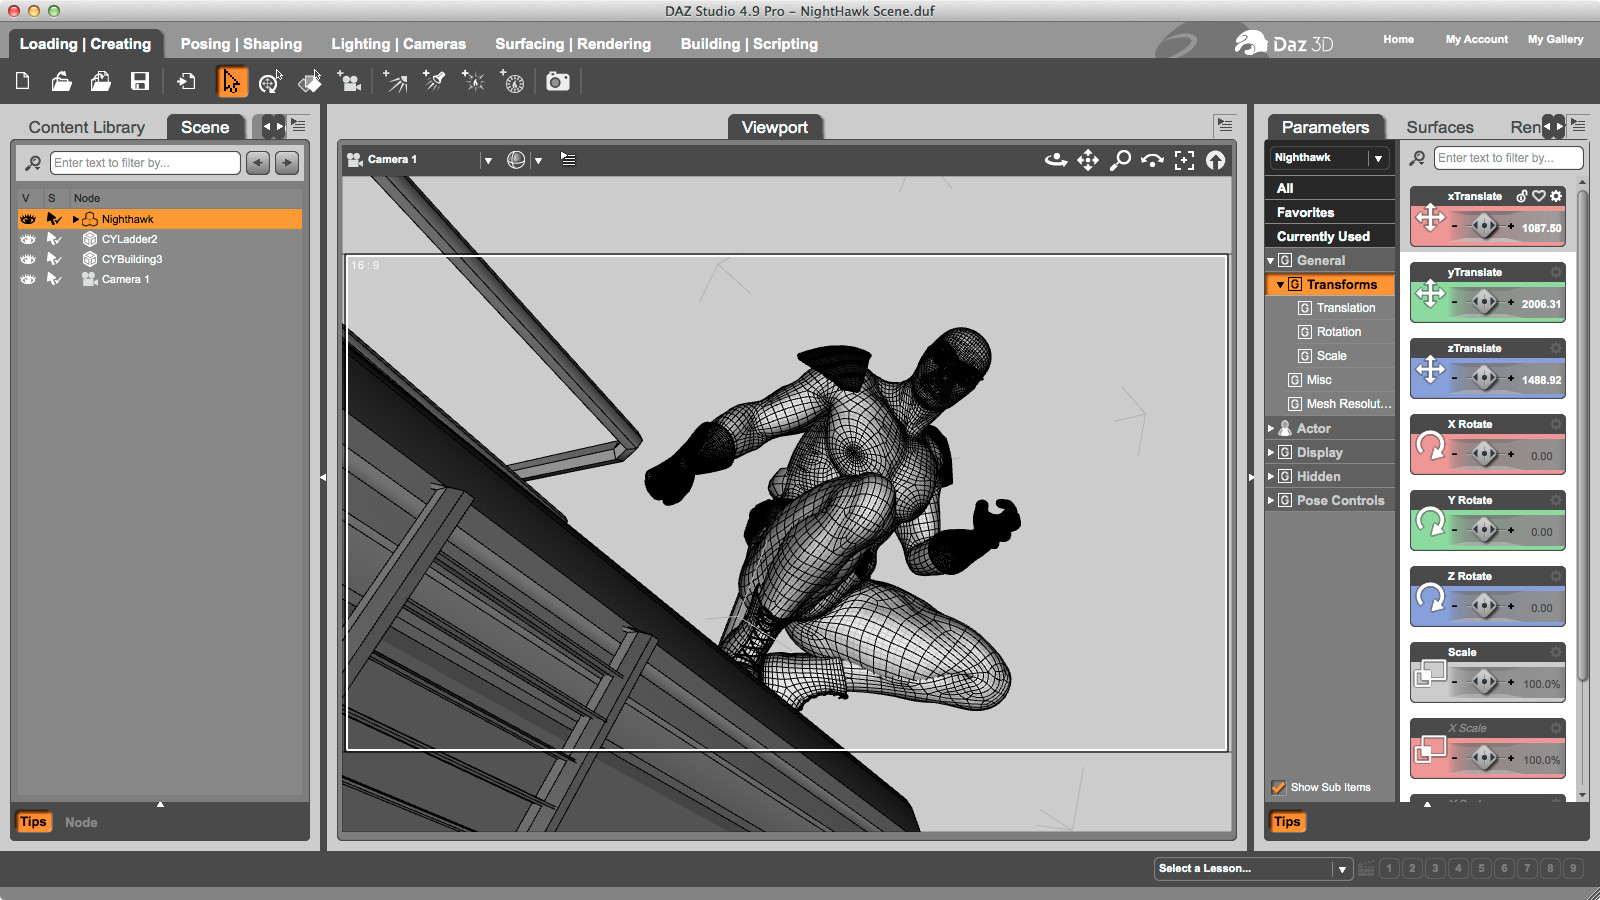Click the viewport Reset camera icon

[x=1215, y=160]
